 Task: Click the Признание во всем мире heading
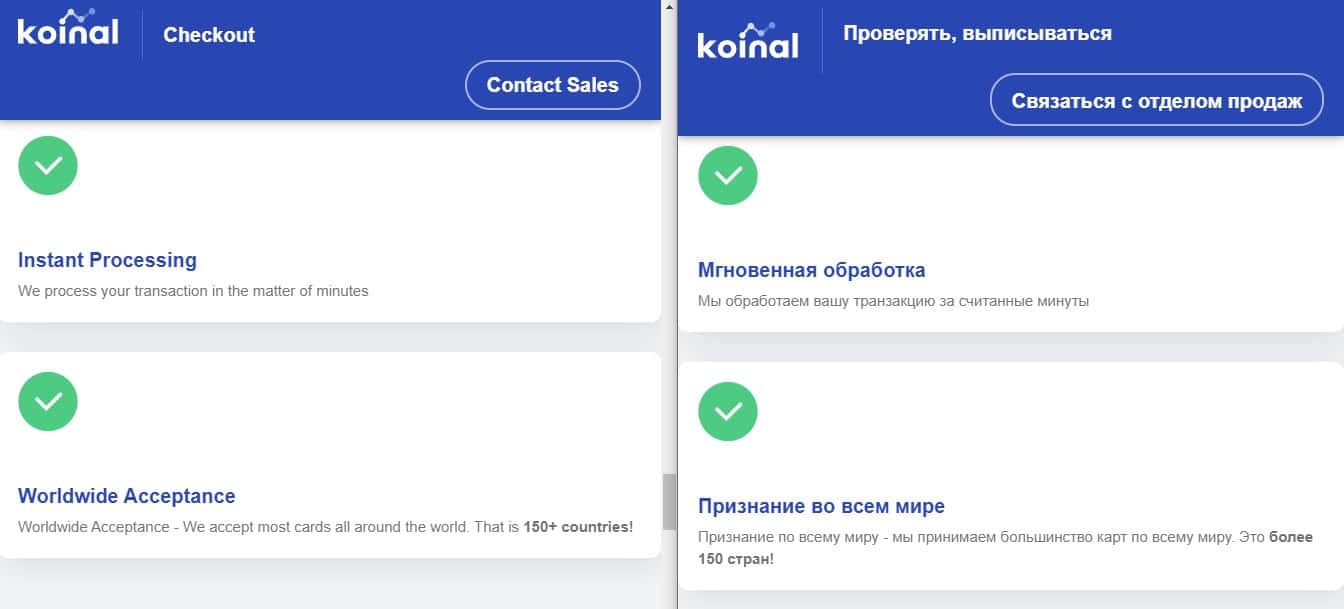point(821,506)
